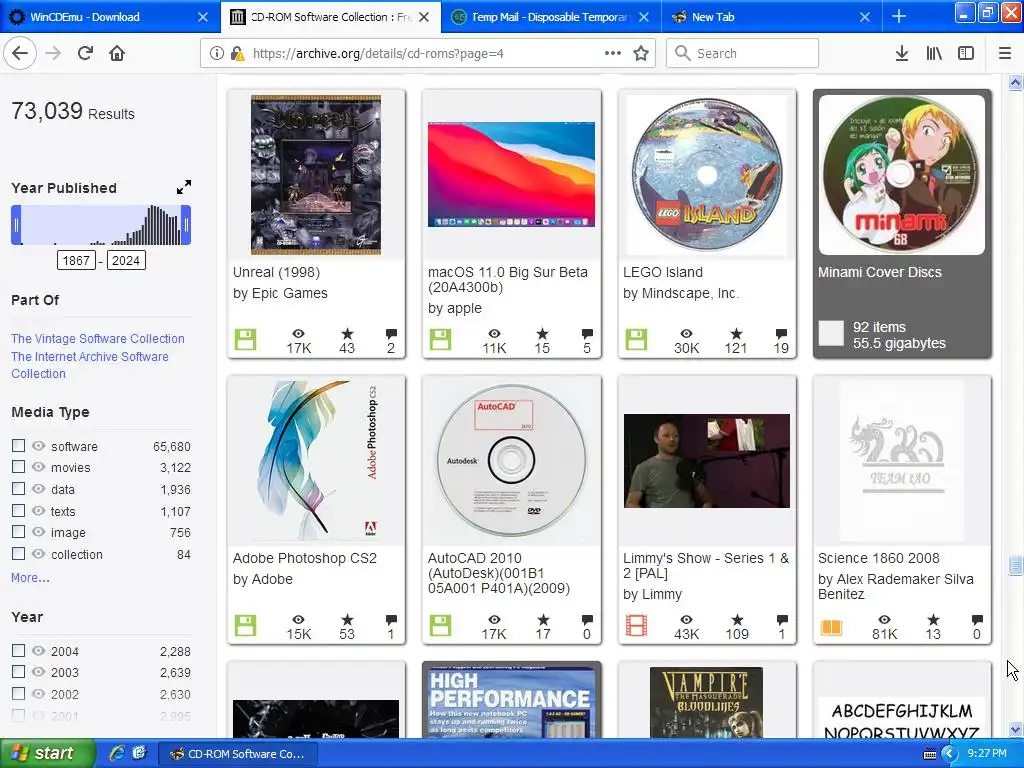Click the software floppy icon on Unreal card
Image resolution: width=1024 pixels, height=768 pixels.
tap(246, 340)
